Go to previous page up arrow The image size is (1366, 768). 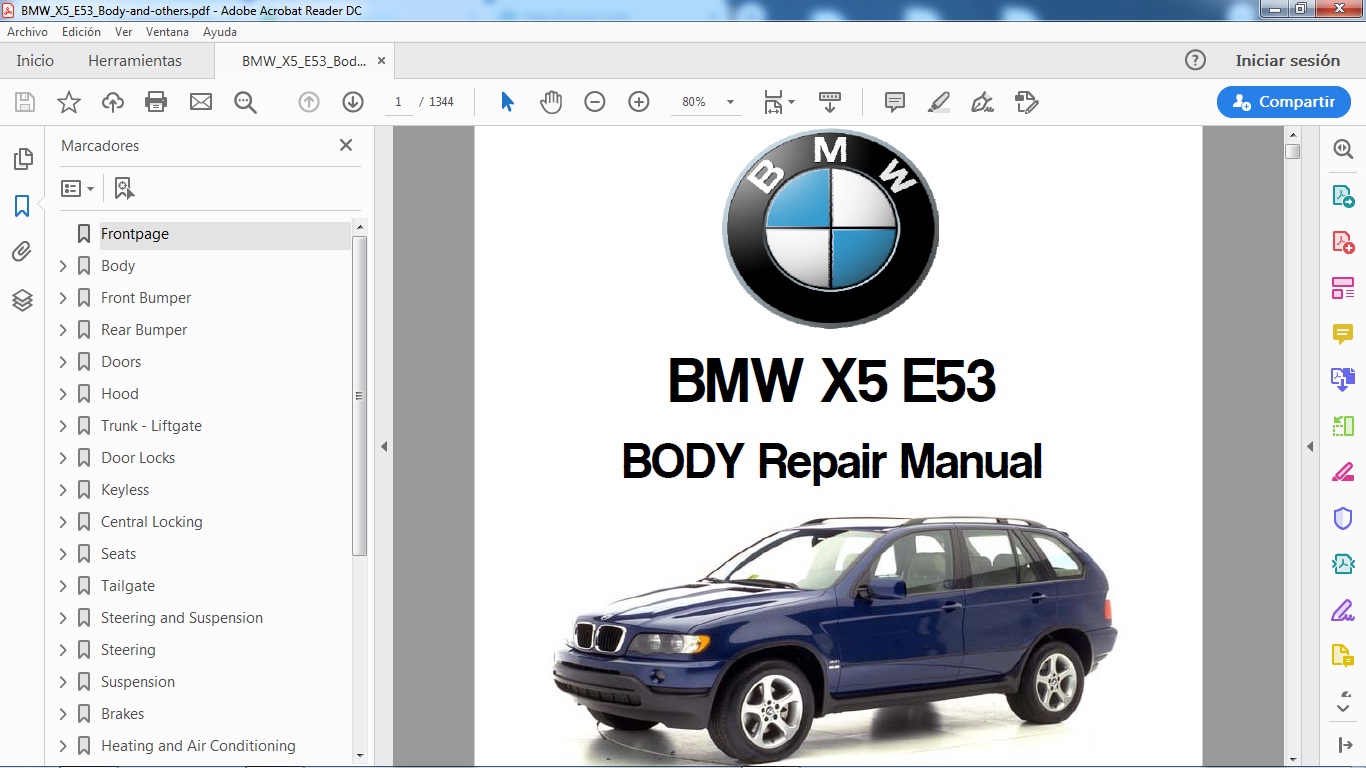point(309,102)
